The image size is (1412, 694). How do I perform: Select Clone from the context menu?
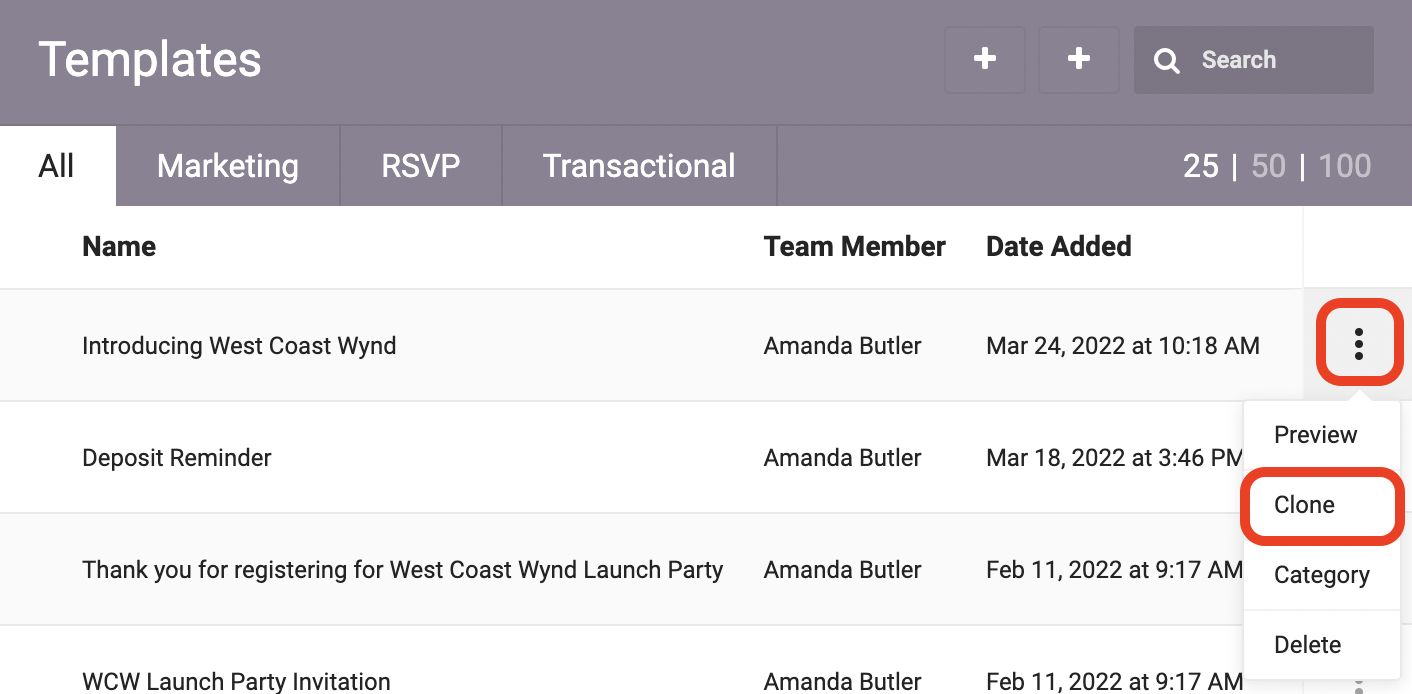click(x=1304, y=505)
